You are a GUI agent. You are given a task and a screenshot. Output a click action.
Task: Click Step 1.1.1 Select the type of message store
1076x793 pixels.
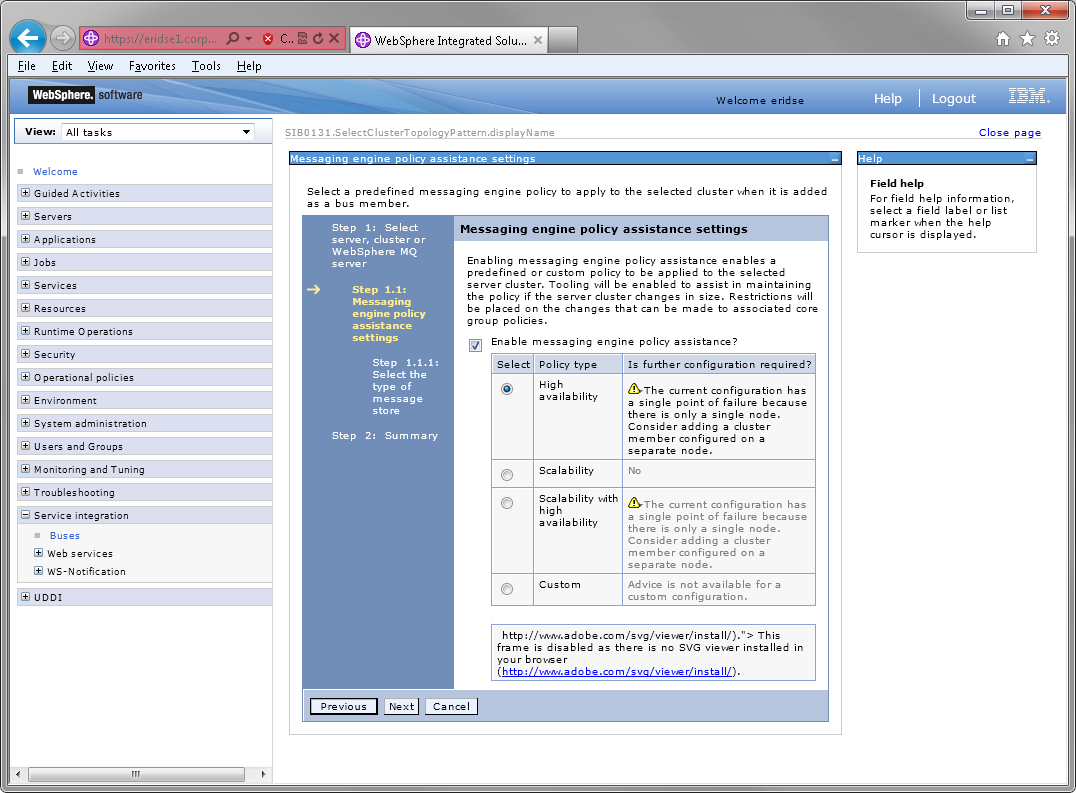point(405,386)
